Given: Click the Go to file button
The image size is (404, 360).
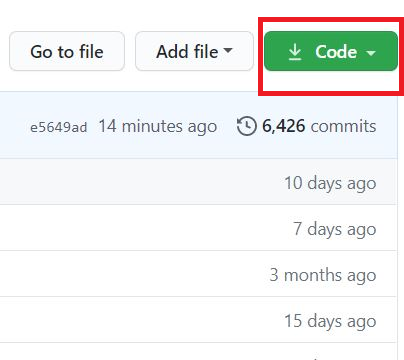Looking at the screenshot, I should pos(67,51).
